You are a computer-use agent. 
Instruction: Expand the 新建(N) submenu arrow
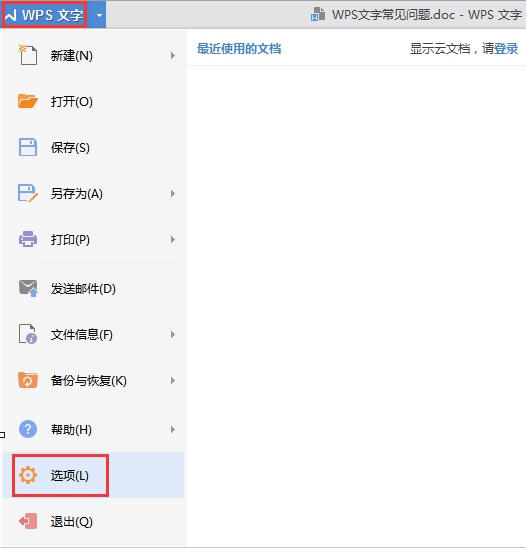coord(173,55)
